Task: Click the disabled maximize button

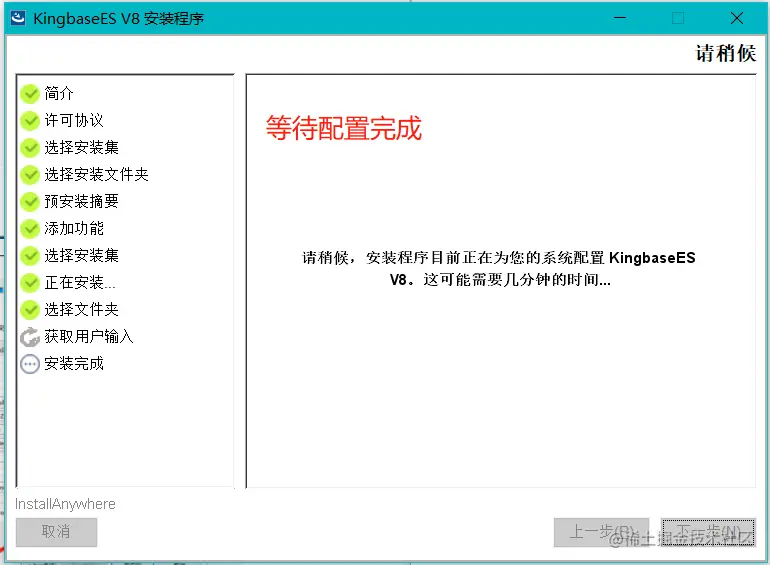Action: pyautogui.click(x=678, y=18)
